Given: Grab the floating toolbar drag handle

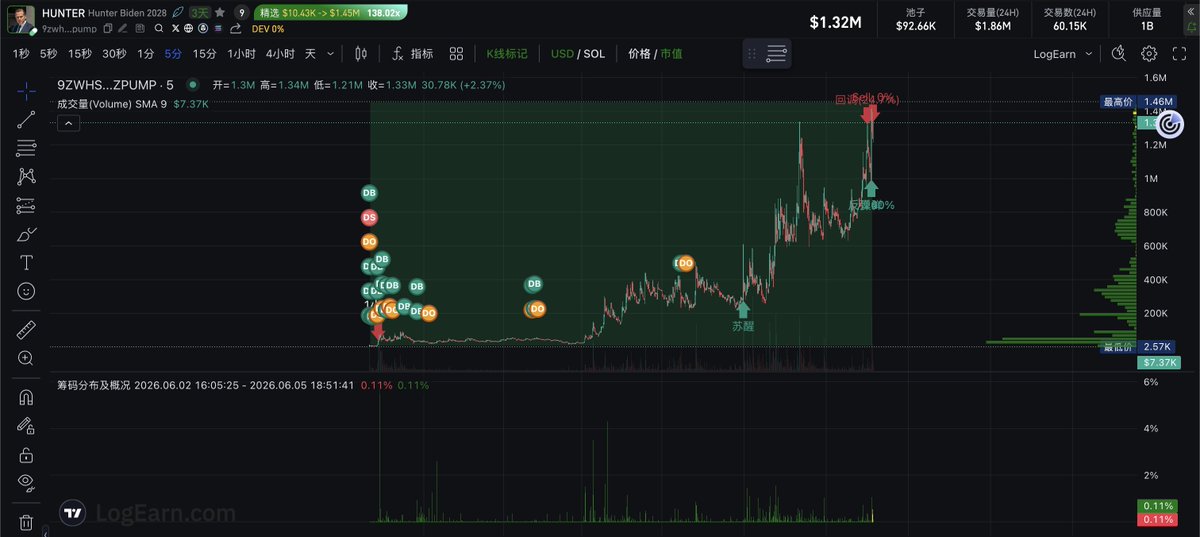Looking at the screenshot, I should [x=752, y=54].
